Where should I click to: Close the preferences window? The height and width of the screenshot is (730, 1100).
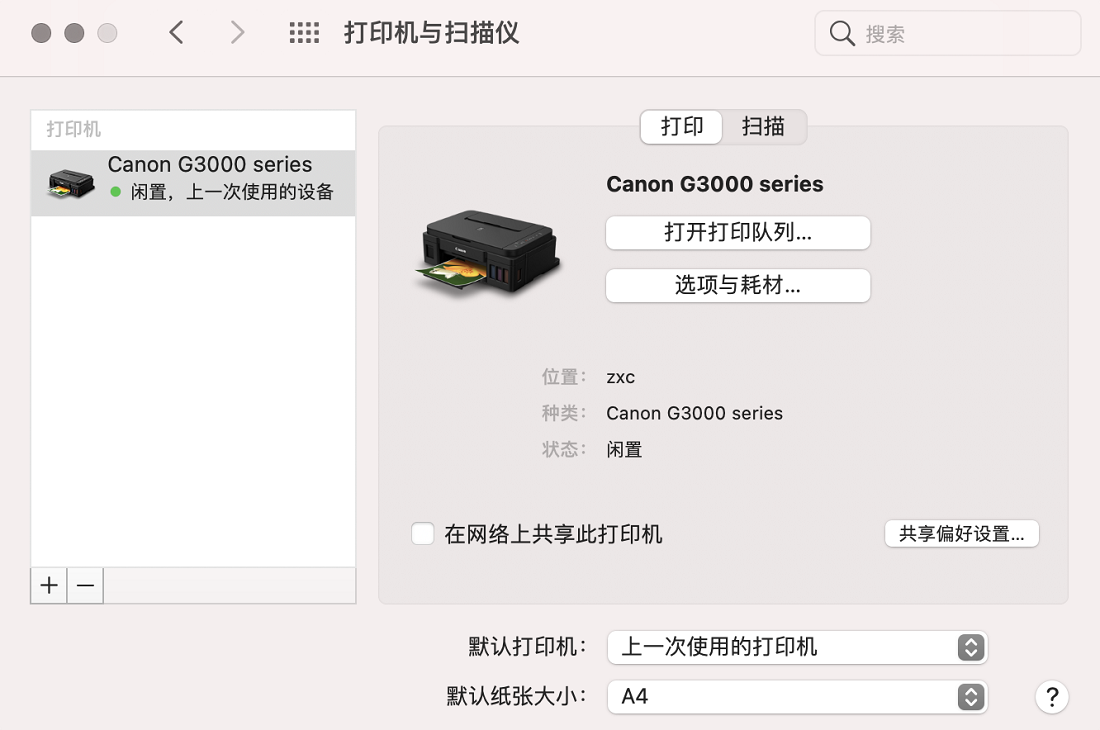pos(41,33)
